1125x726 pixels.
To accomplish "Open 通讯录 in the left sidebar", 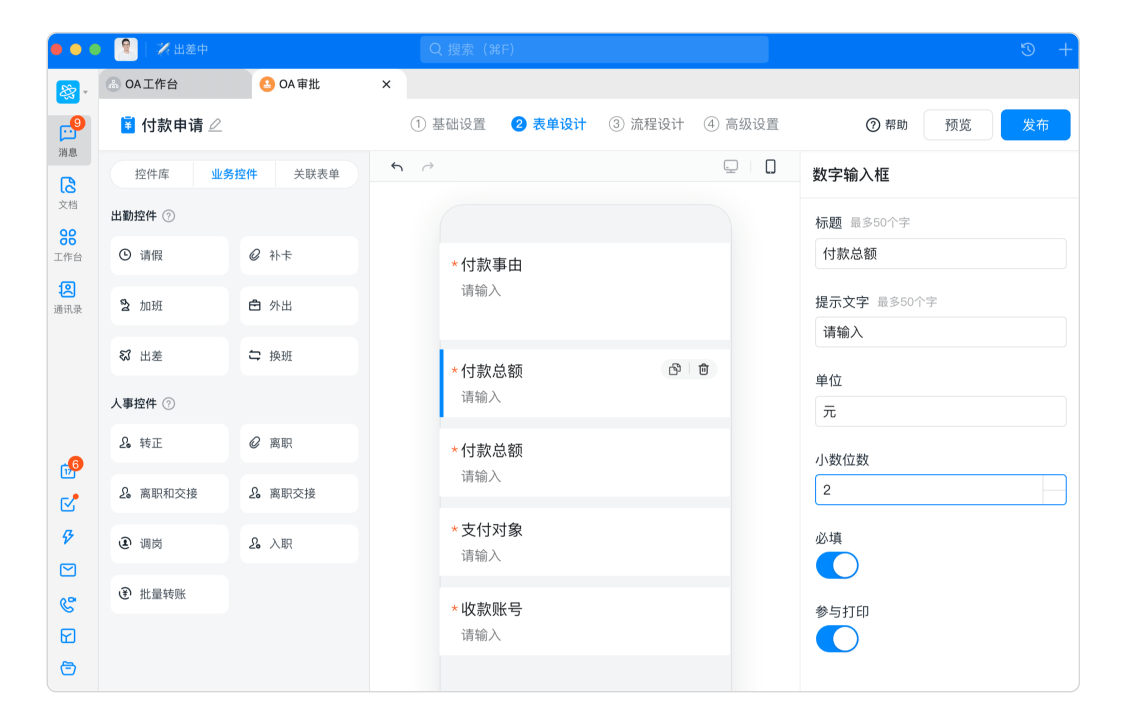I will pos(68,297).
